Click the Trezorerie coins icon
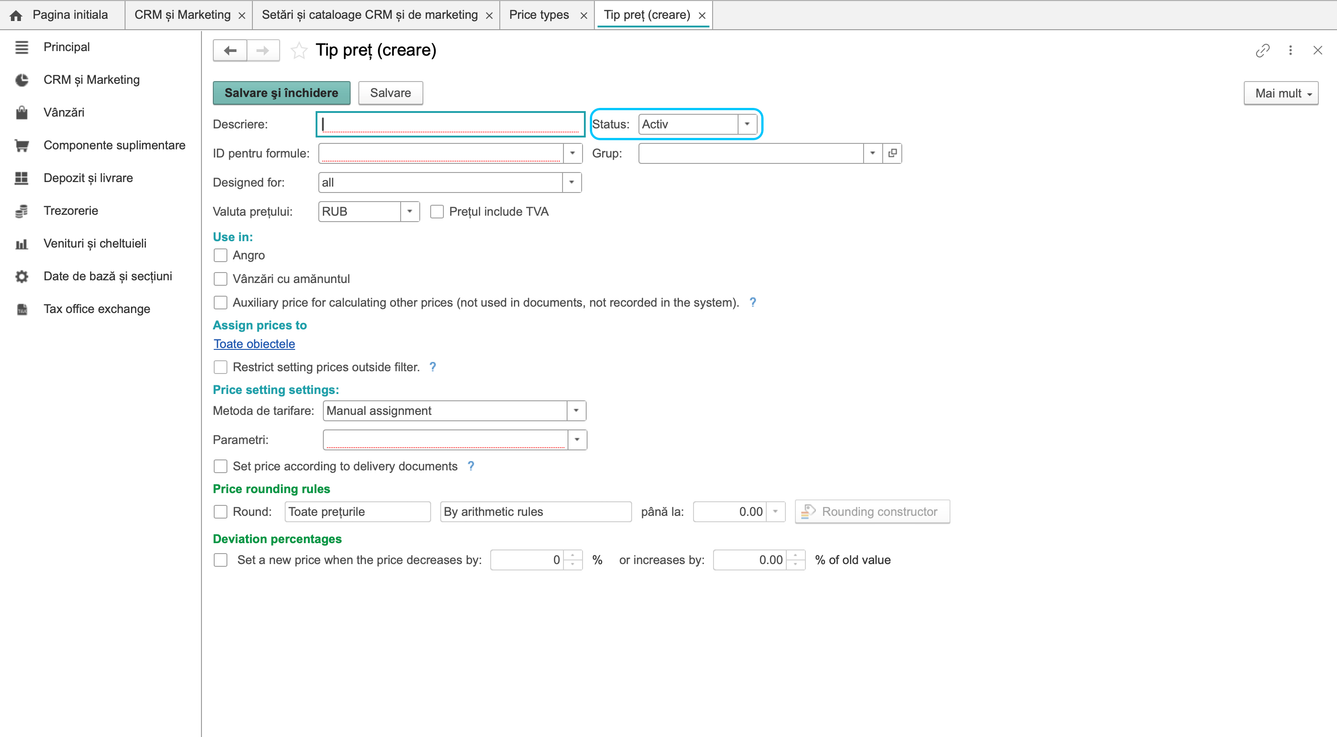The height and width of the screenshot is (737, 1337). pos(21,211)
